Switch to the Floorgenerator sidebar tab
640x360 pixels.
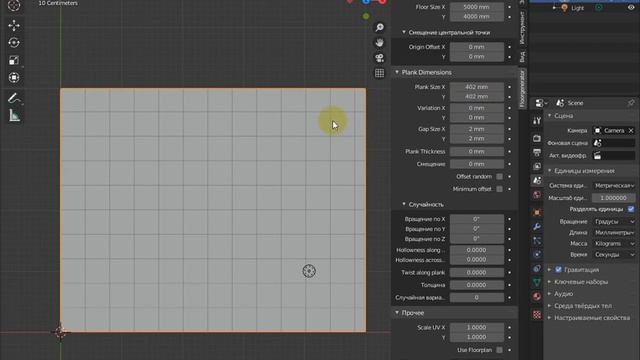click(522, 88)
